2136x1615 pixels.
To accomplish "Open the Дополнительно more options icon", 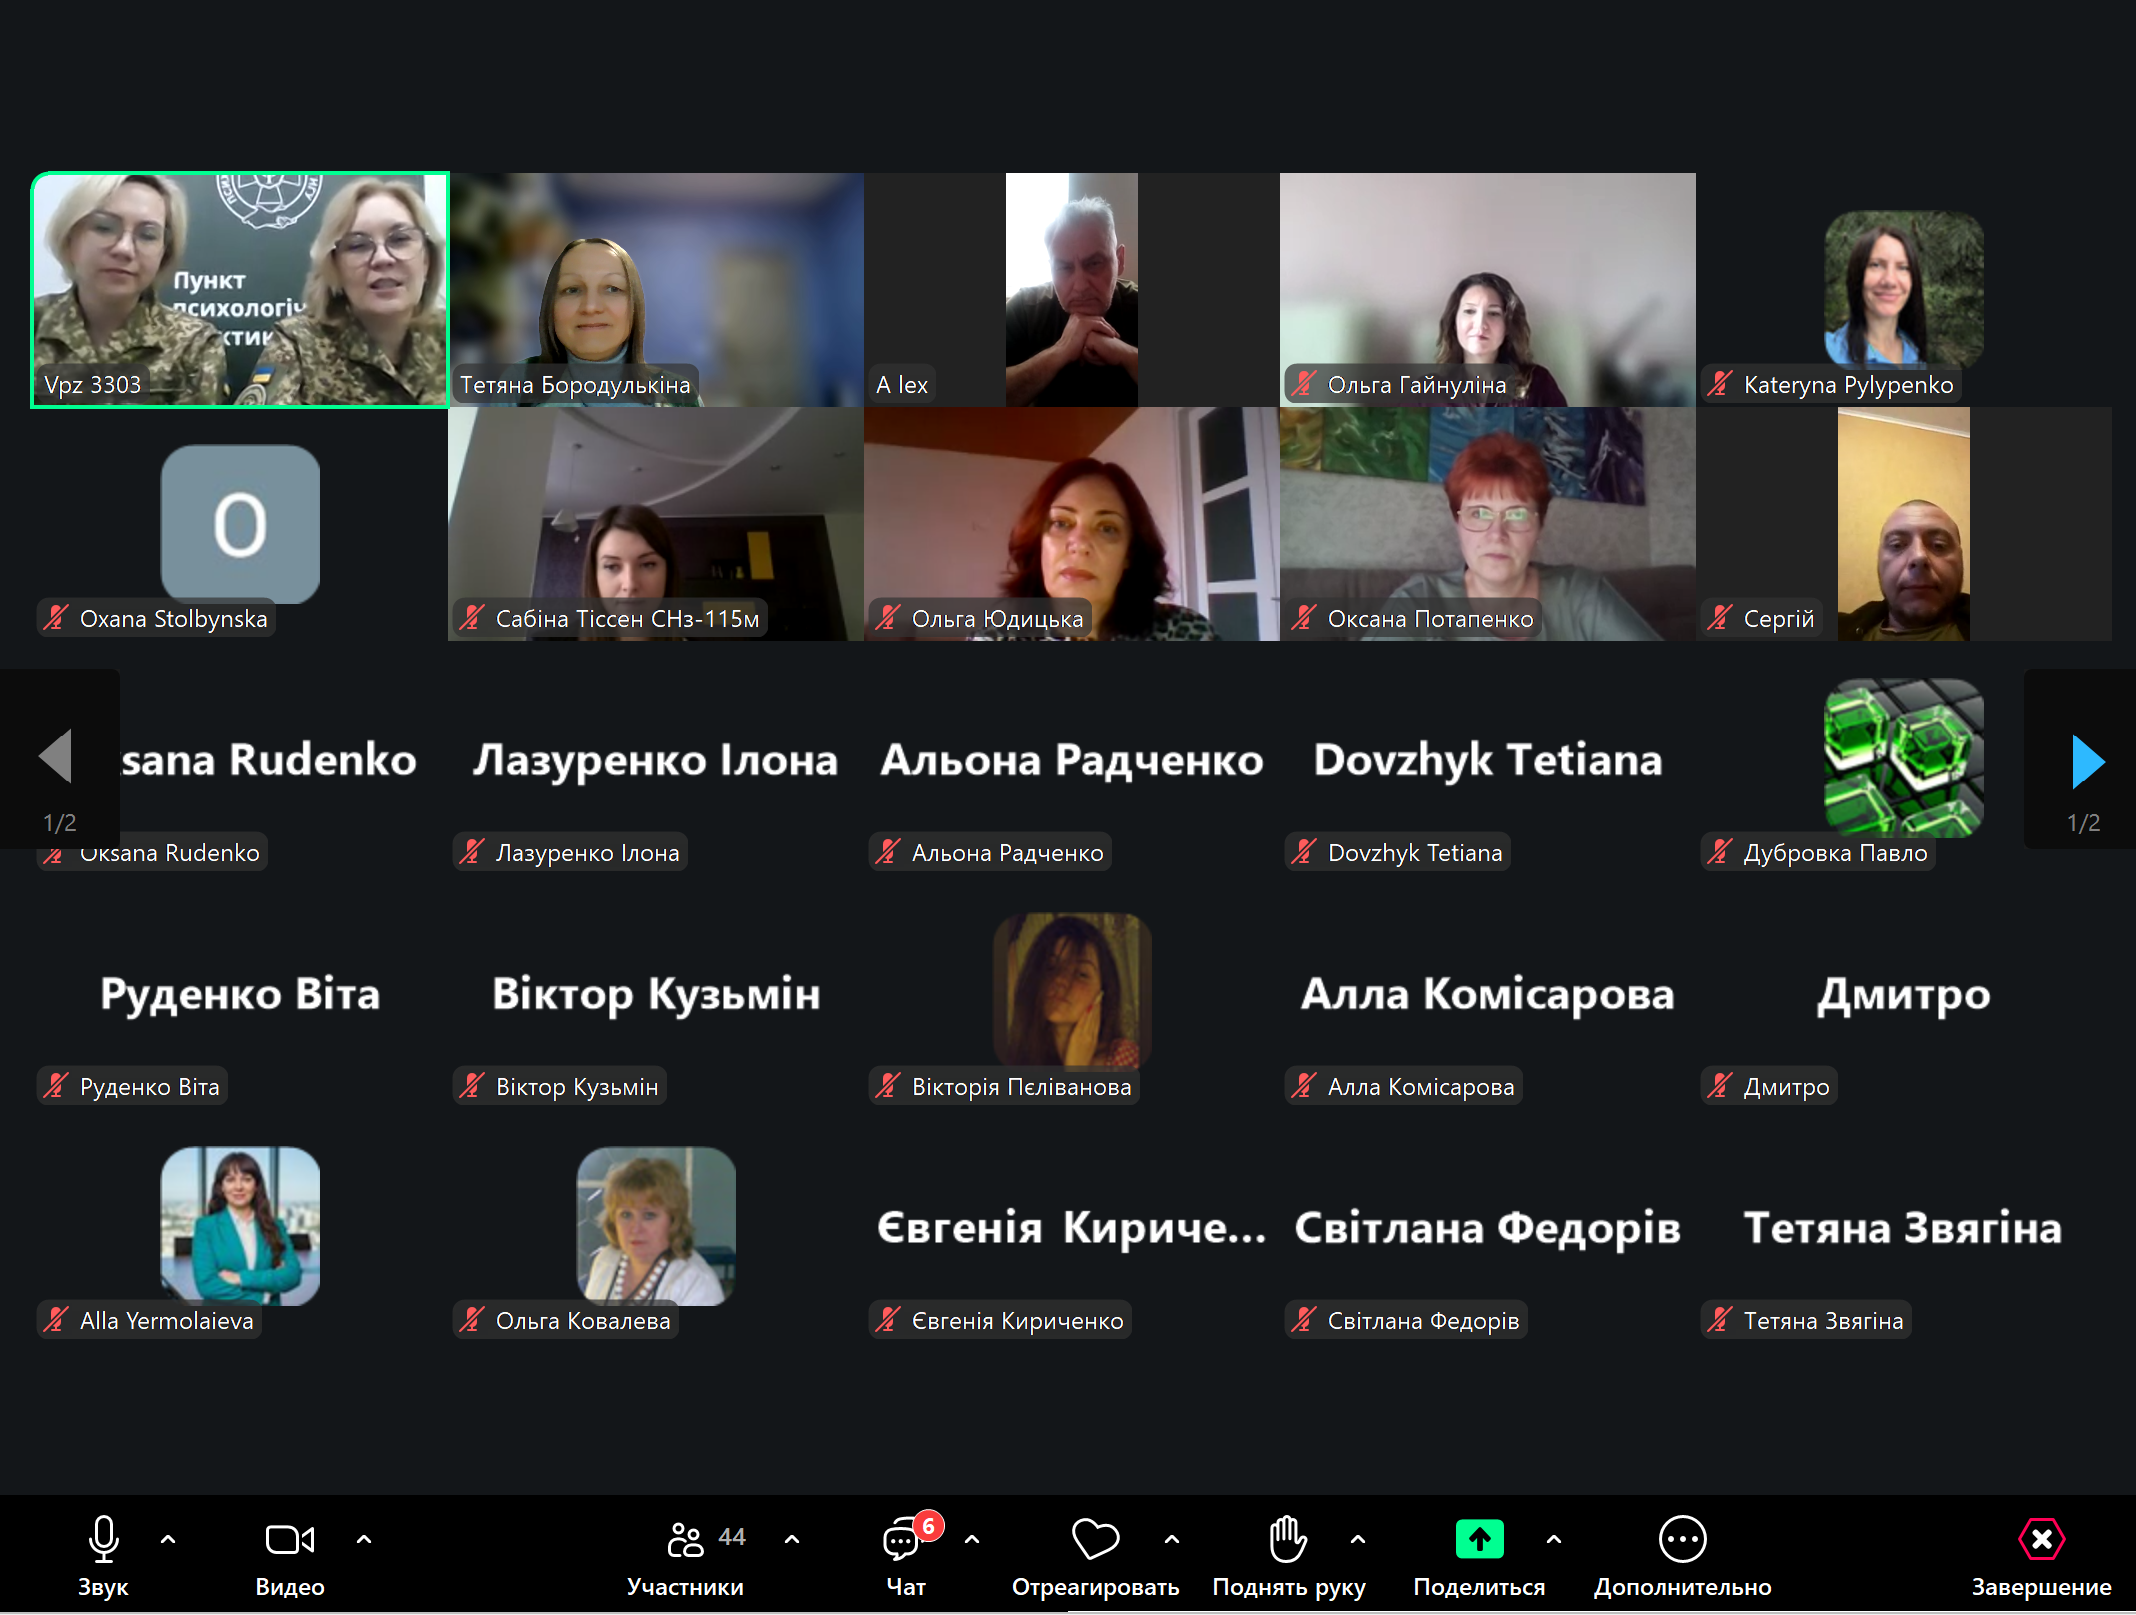I will [1682, 1540].
